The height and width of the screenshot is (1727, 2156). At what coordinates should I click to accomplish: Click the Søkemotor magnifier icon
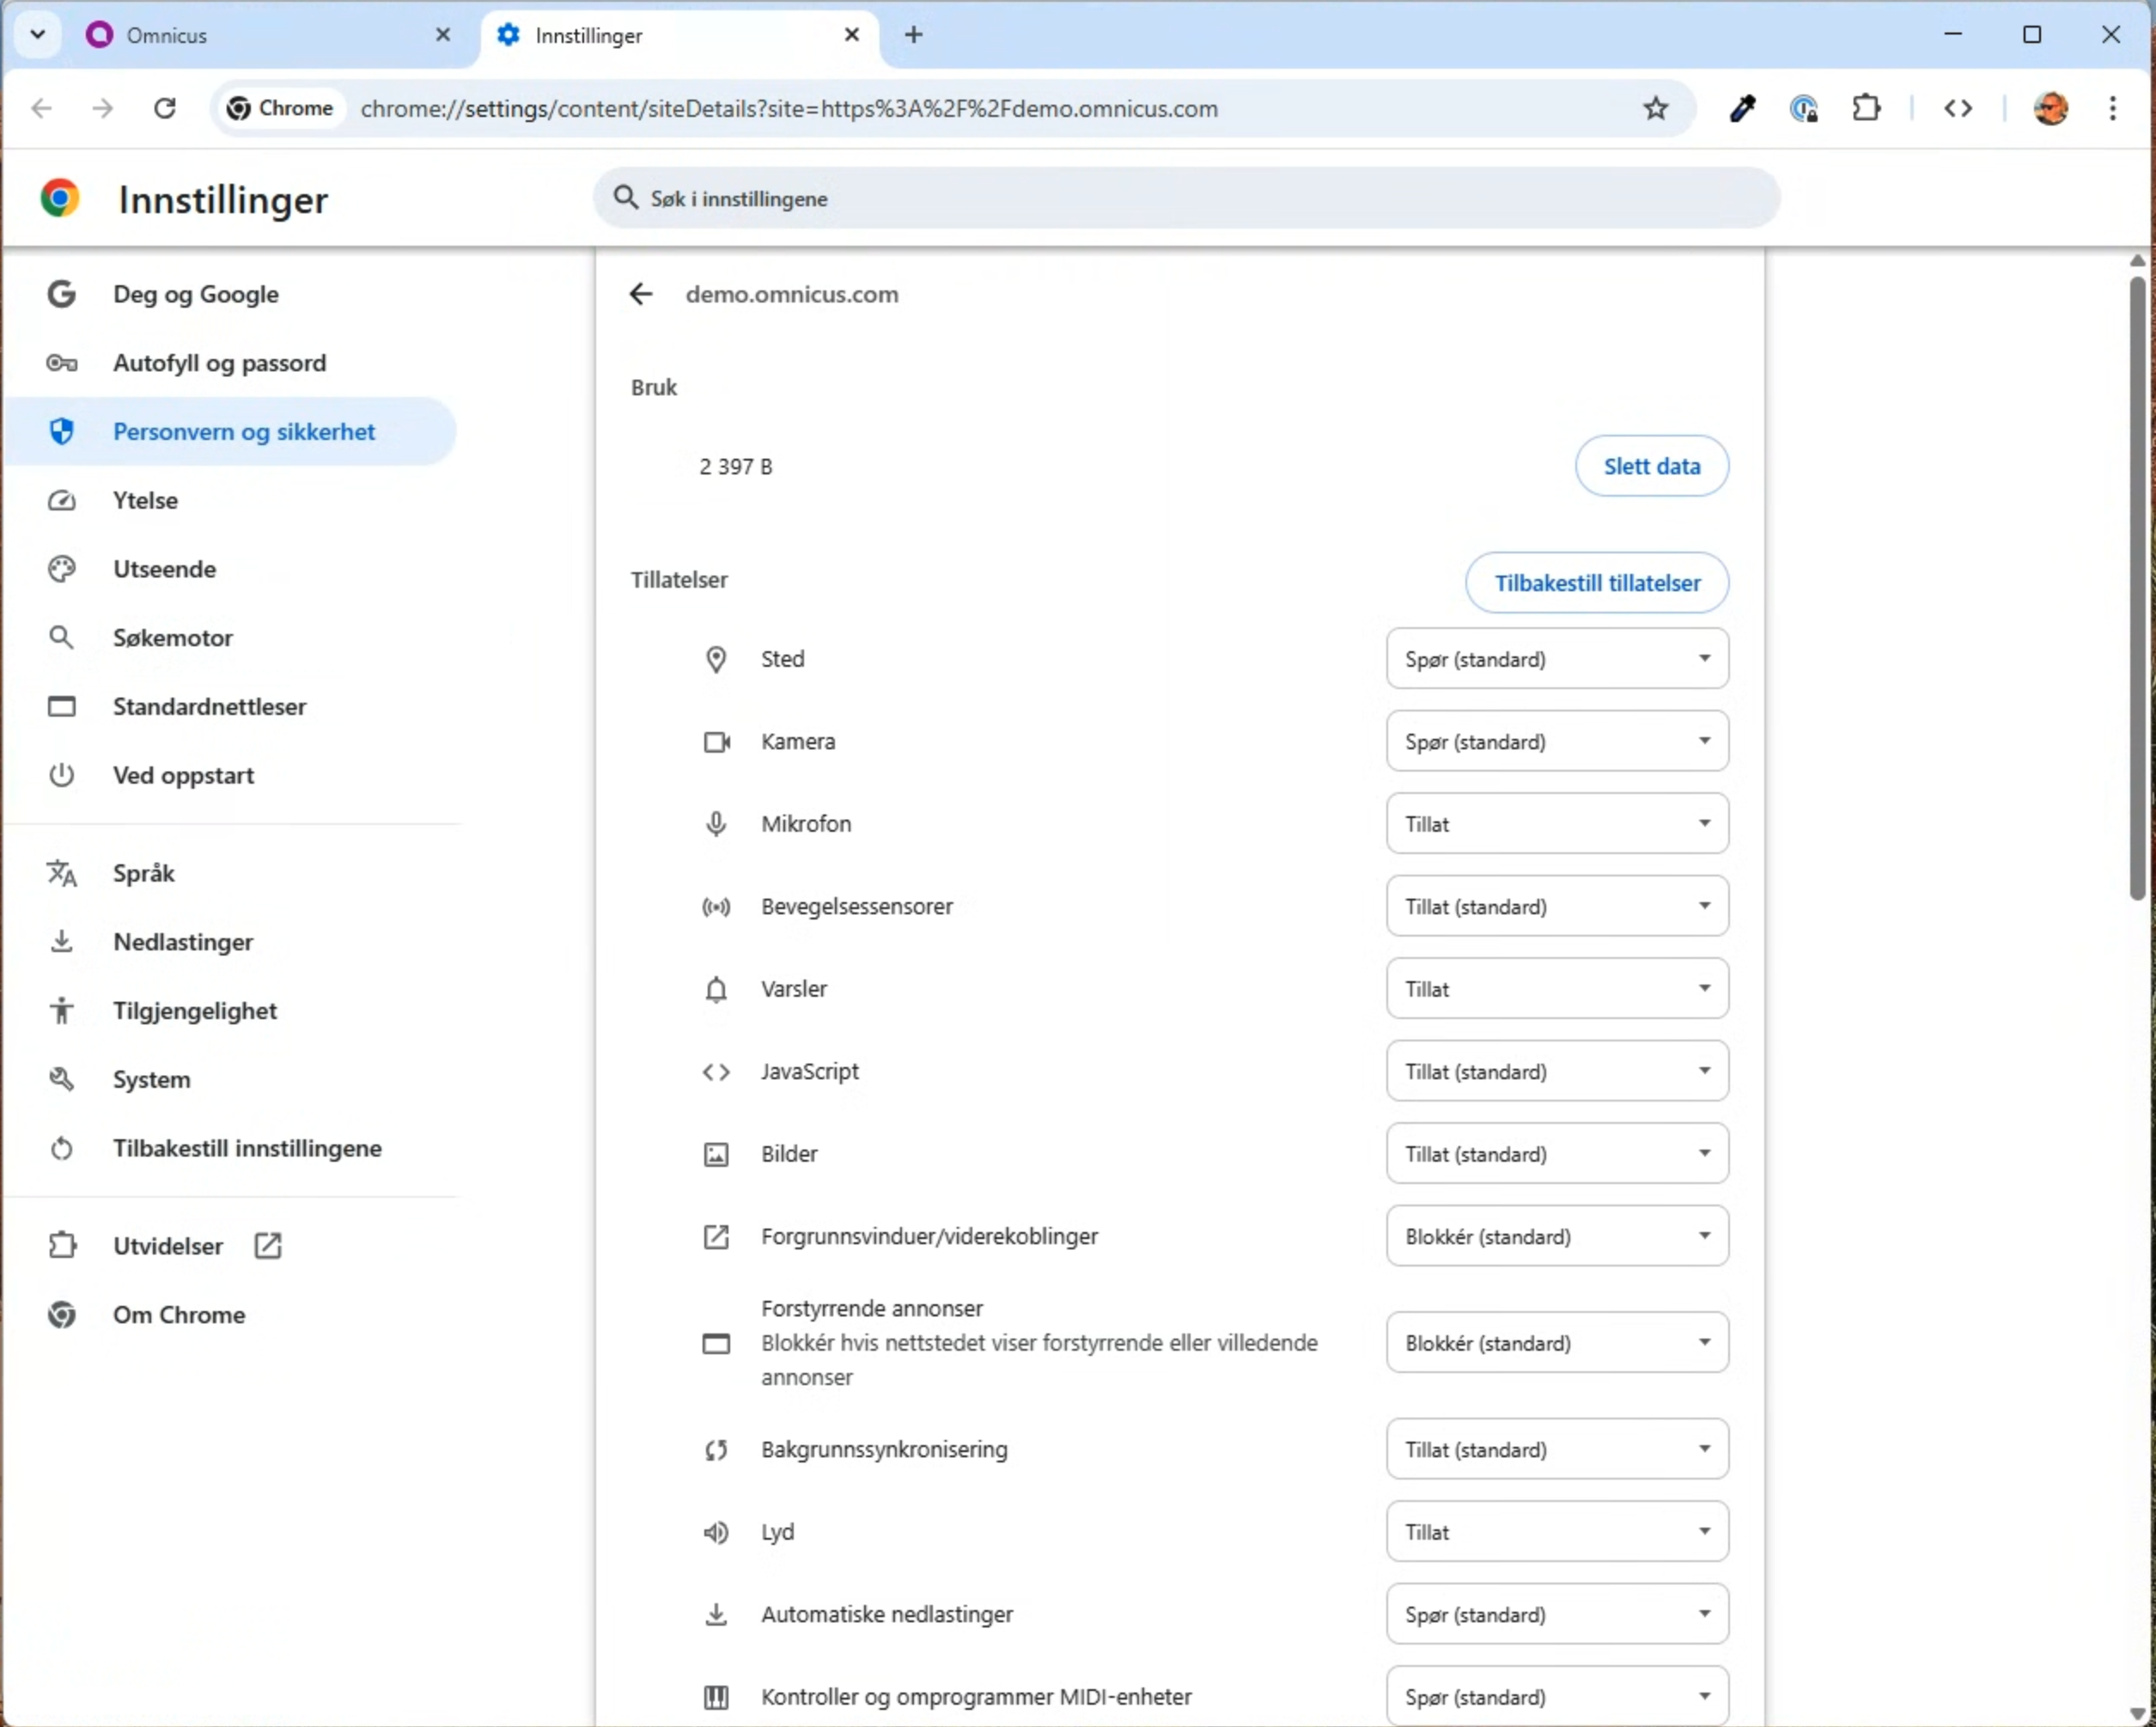coord(62,637)
